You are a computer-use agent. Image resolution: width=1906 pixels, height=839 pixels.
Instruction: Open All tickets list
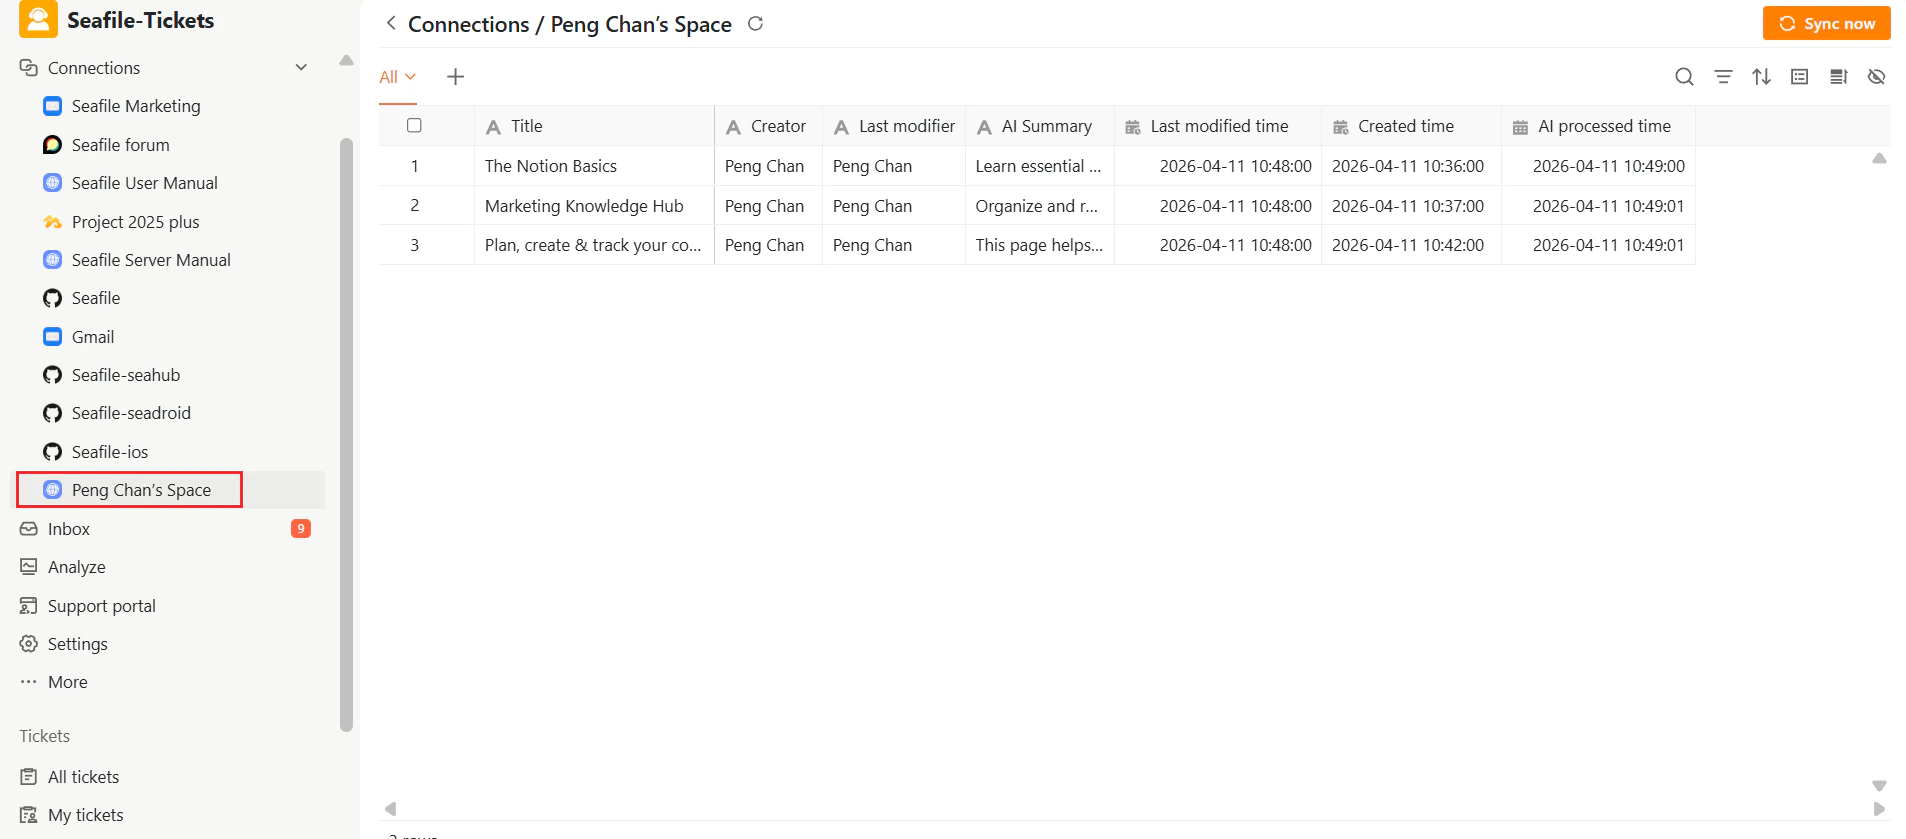click(83, 777)
